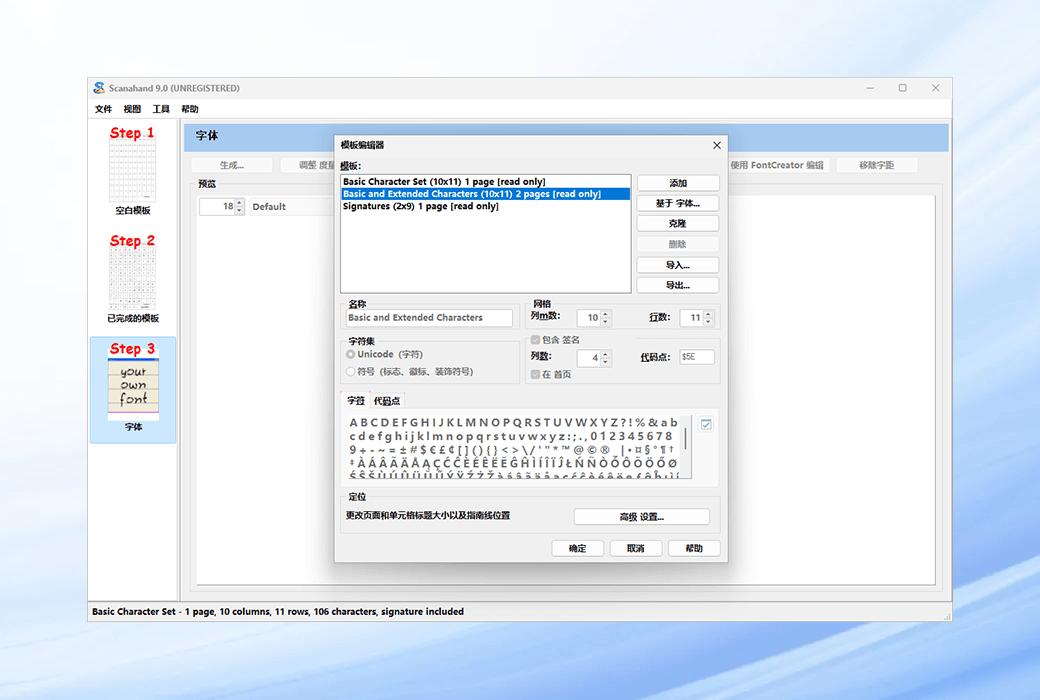Select Basic and Extended Characters (10x11) template
The height and width of the screenshot is (700, 1040).
point(486,194)
